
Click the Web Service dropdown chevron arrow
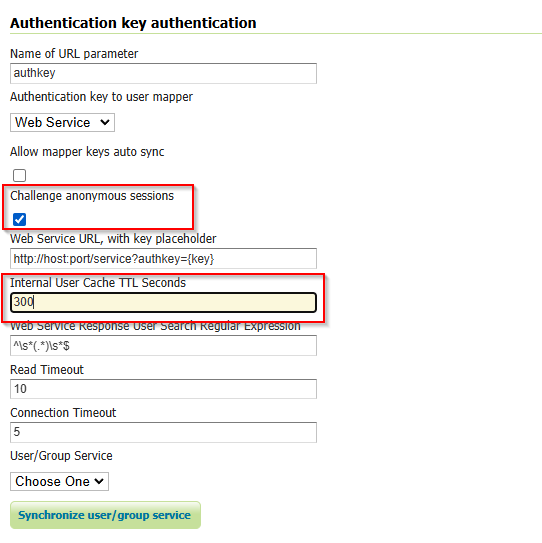click(x=105, y=122)
